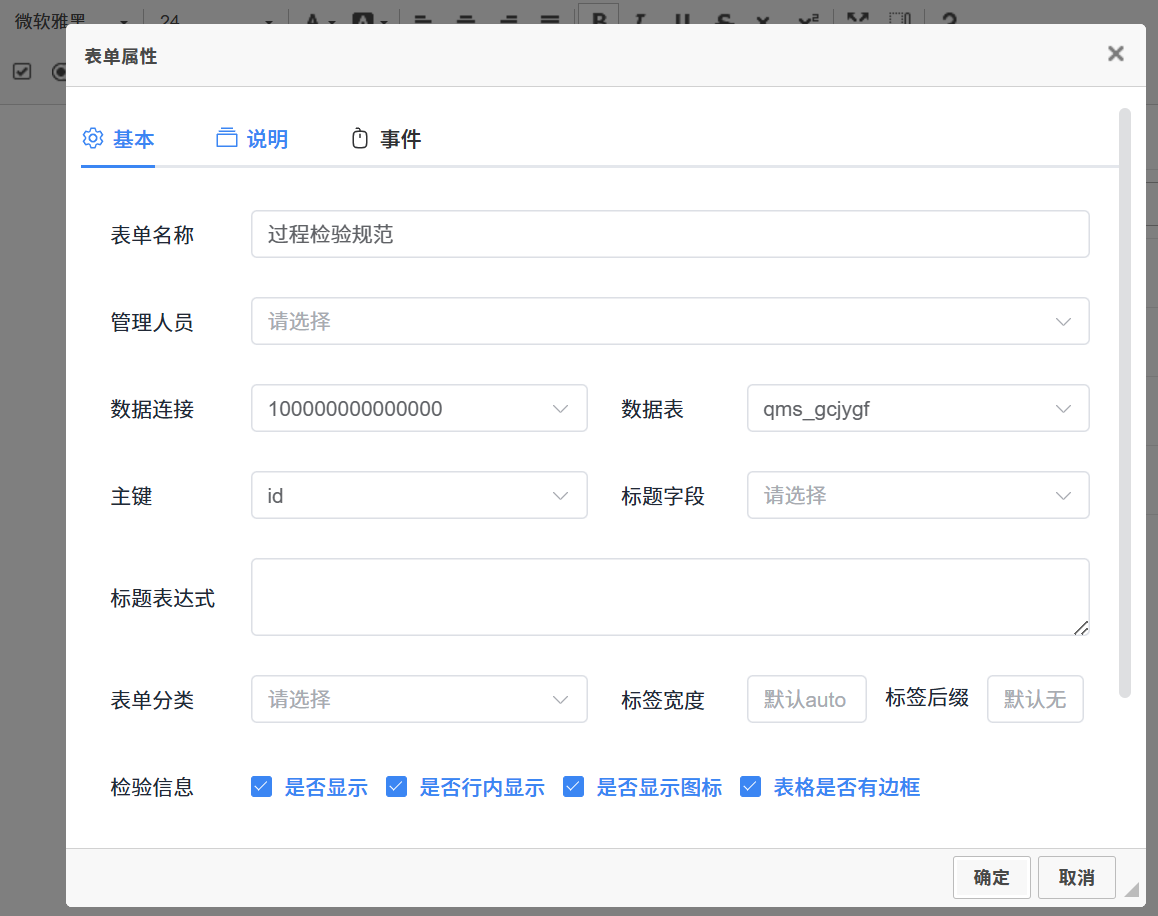The width and height of the screenshot is (1158, 916).
Task: Click into the 表单名称 input field
Action: 669,235
